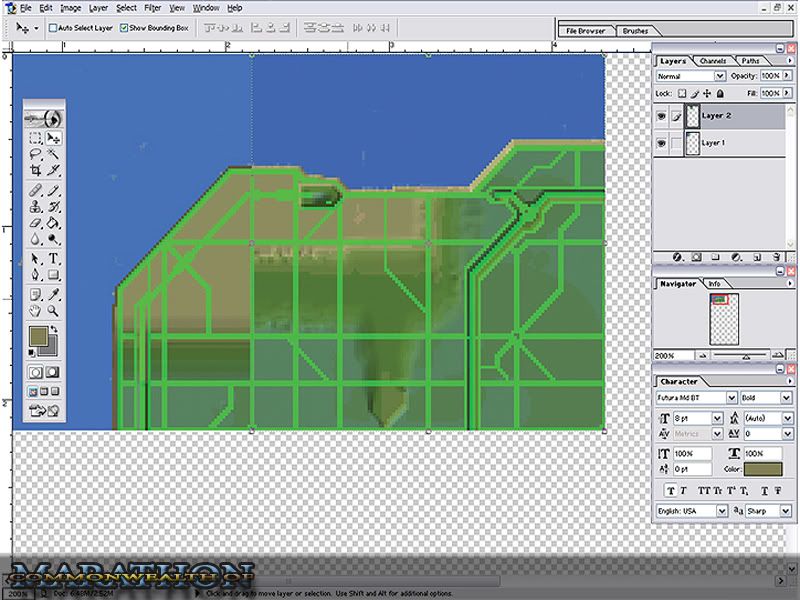Select the Path Selection arrow tool
This screenshot has width=800, height=600.
[35, 259]
